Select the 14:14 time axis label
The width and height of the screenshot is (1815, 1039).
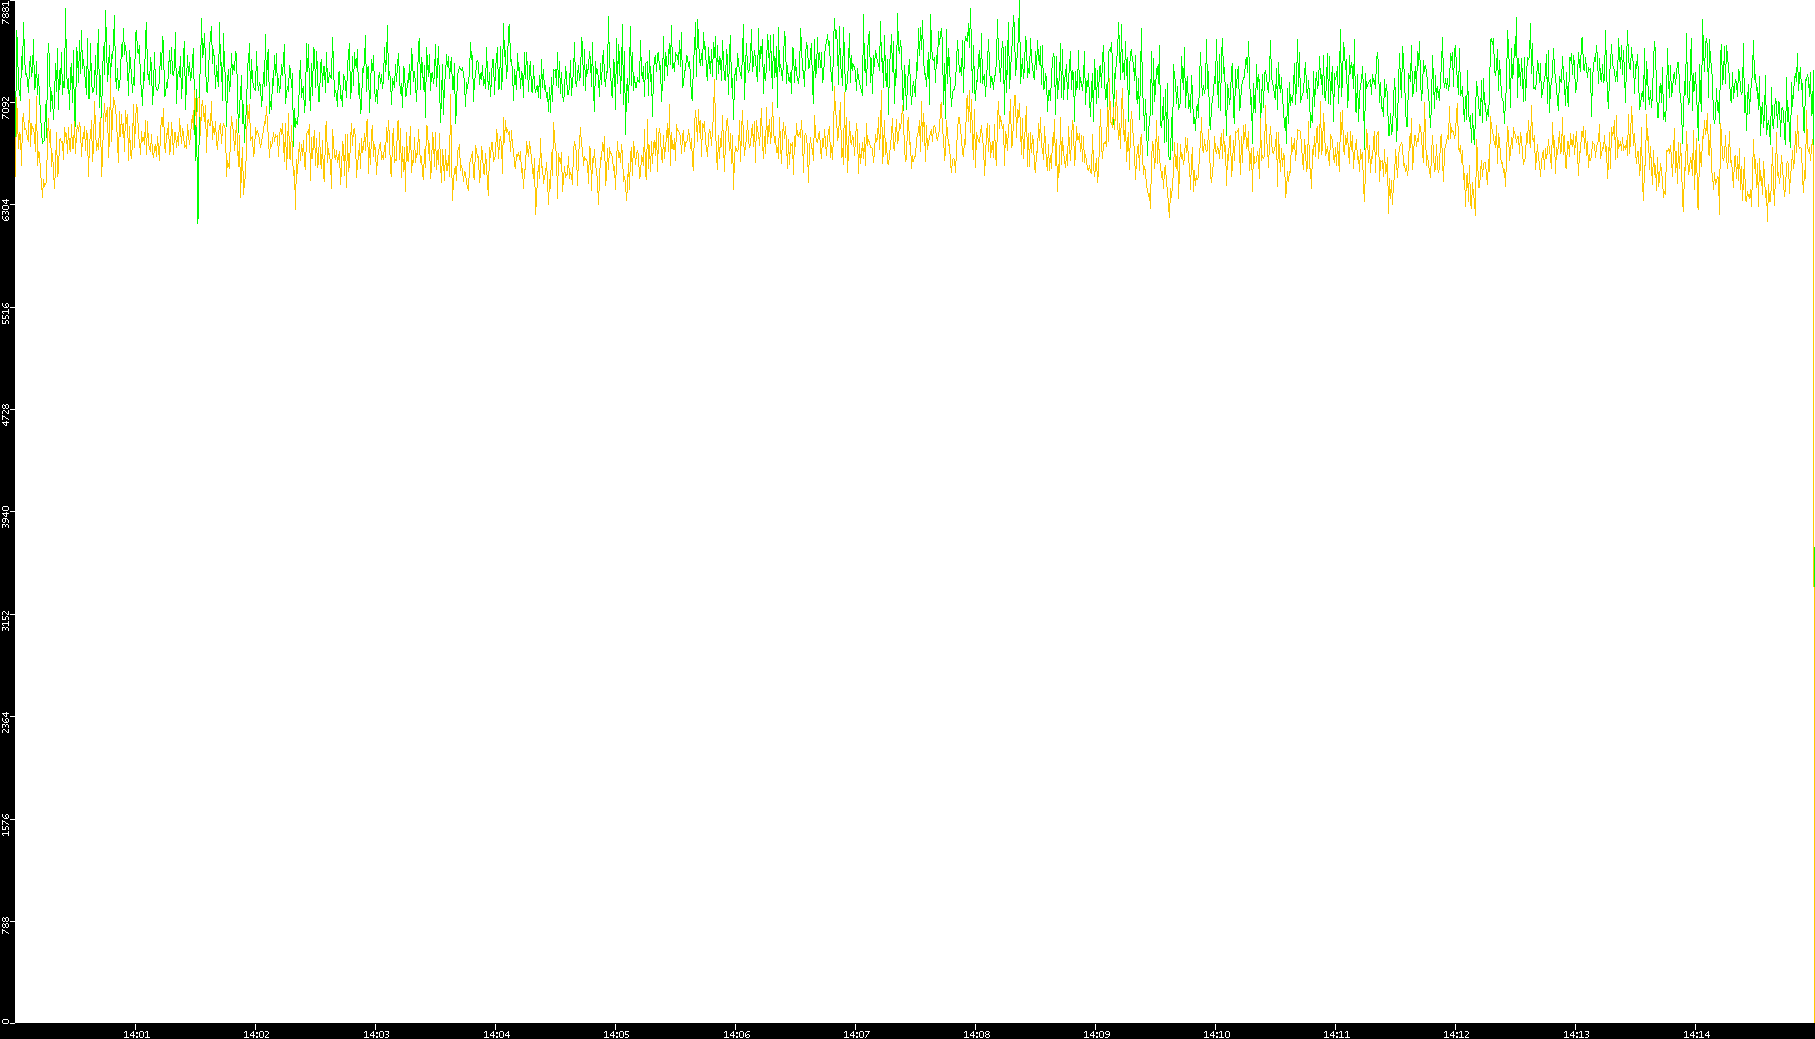[1696, 1034]
